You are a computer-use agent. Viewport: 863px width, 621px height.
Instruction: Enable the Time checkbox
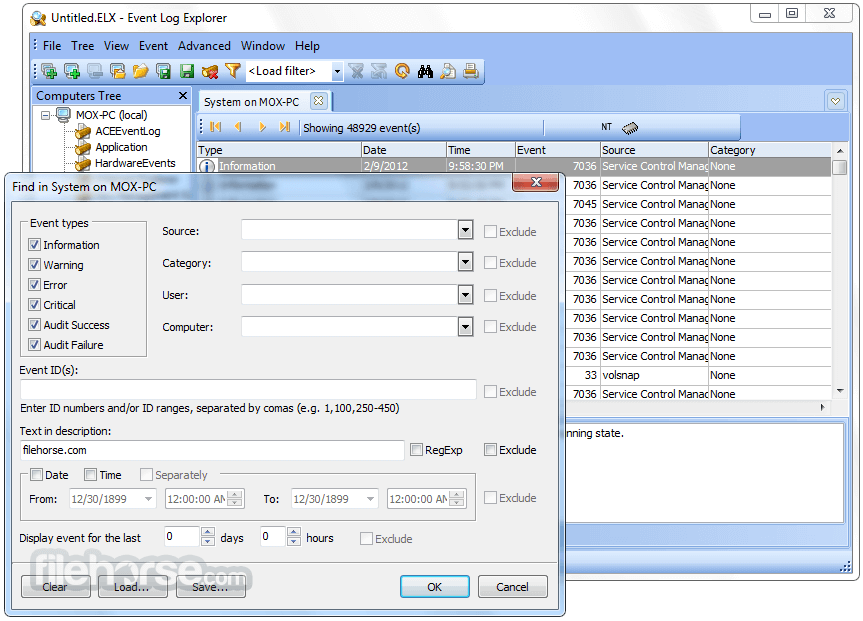[x=90, y=475]
